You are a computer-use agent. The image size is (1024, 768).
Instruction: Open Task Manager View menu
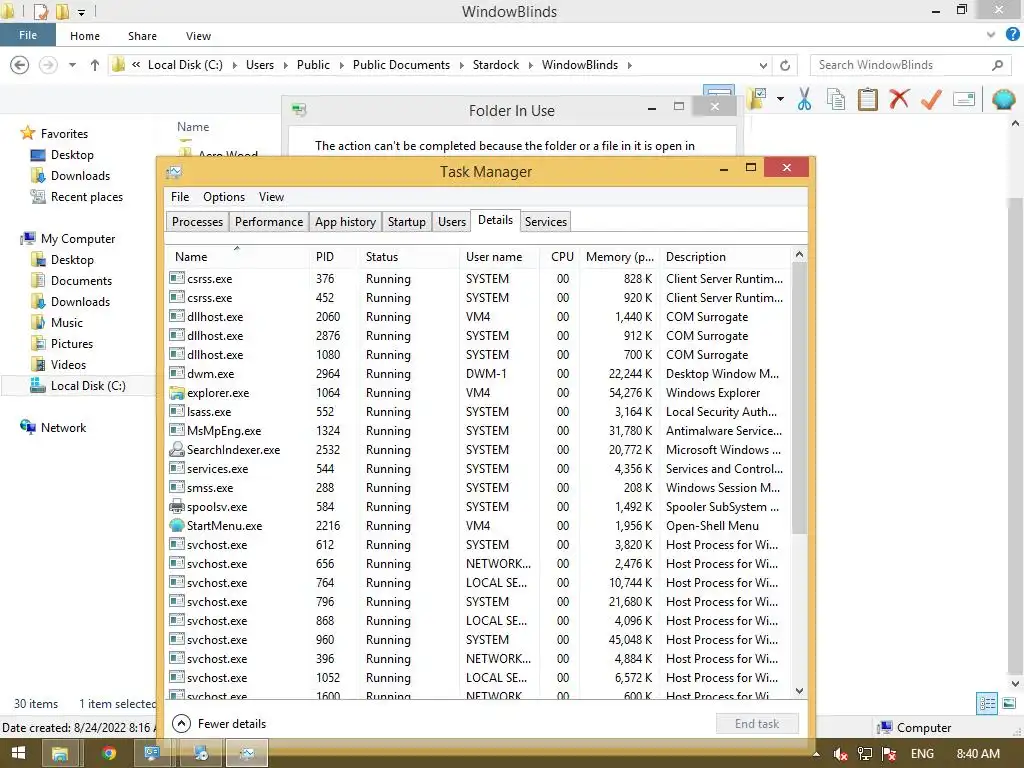point(271,197)
